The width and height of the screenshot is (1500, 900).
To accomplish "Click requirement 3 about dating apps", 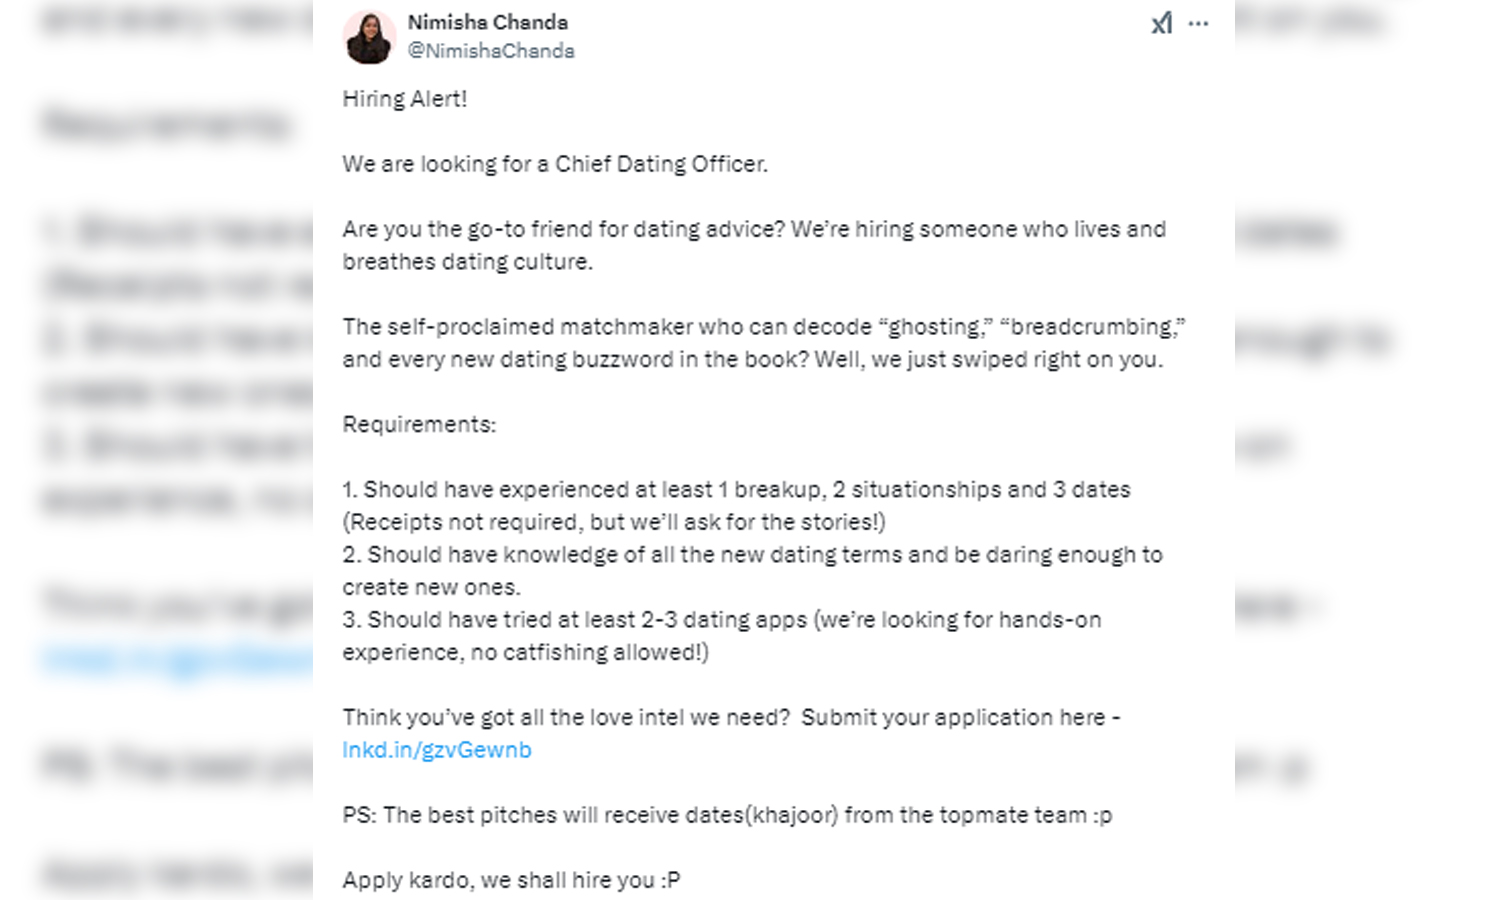I will 721,620.
